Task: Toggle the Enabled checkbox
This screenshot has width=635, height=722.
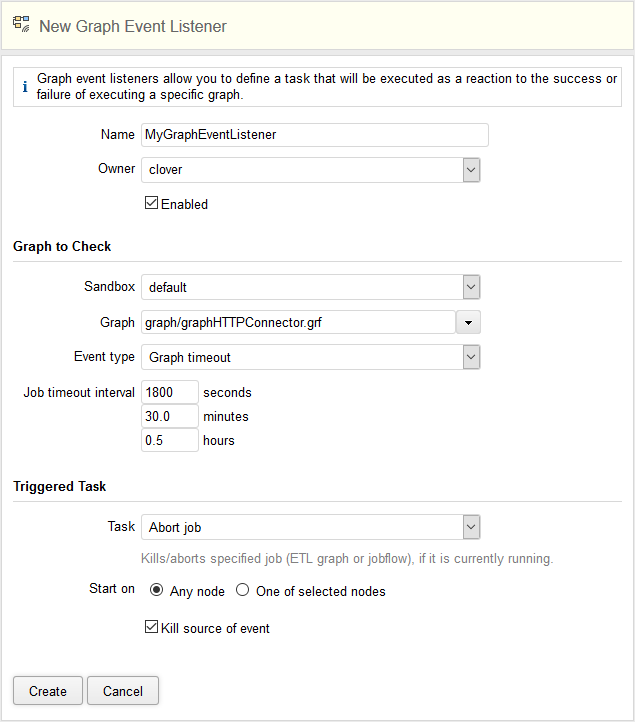Action: (152, 204)
